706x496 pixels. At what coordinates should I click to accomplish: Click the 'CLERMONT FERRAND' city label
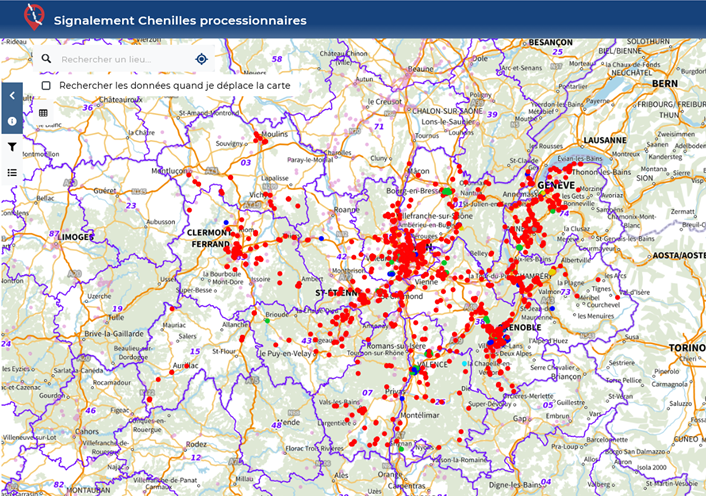pyautogui.click(x=209, y=239)
